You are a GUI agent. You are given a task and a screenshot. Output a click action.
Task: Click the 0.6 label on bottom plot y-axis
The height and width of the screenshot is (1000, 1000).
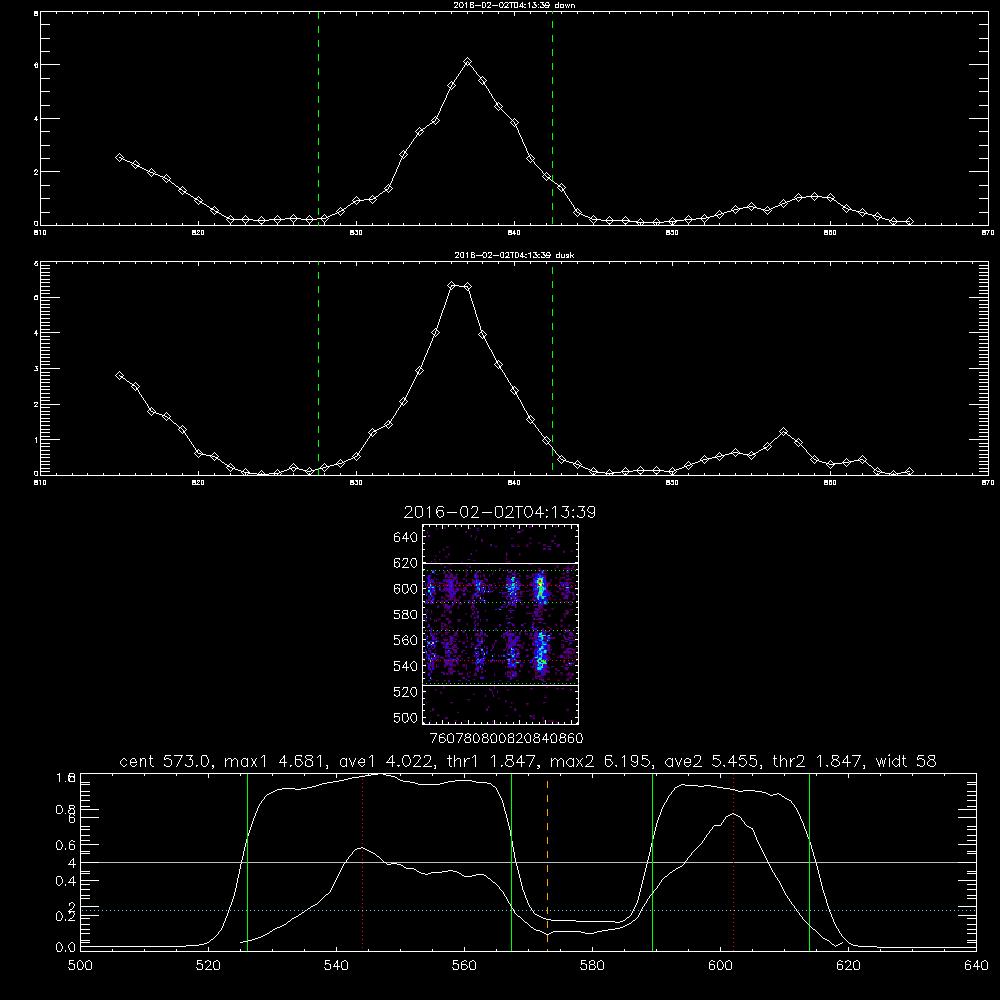coord(66,845)
